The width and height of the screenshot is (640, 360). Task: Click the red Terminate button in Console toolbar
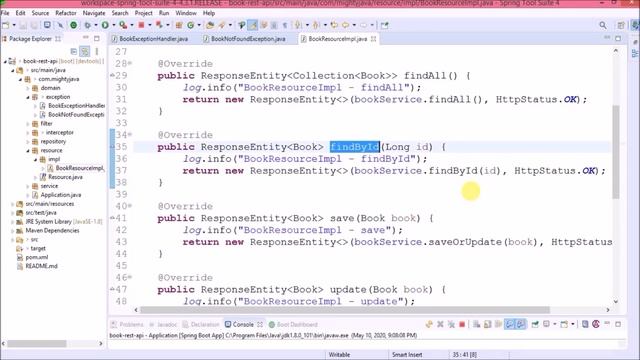(462, 324)
